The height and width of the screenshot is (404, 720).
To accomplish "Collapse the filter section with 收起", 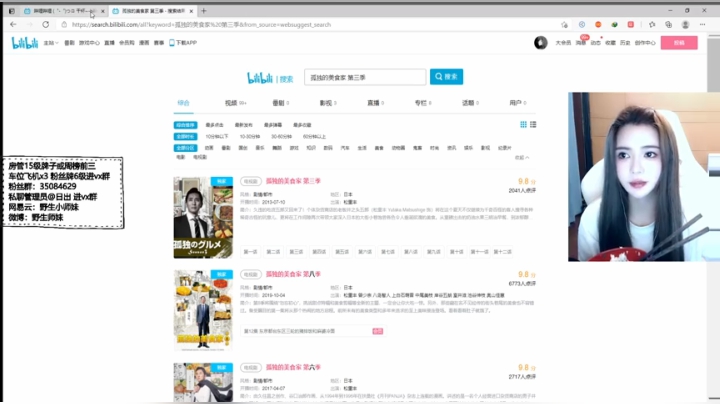I will click(522, 157).
